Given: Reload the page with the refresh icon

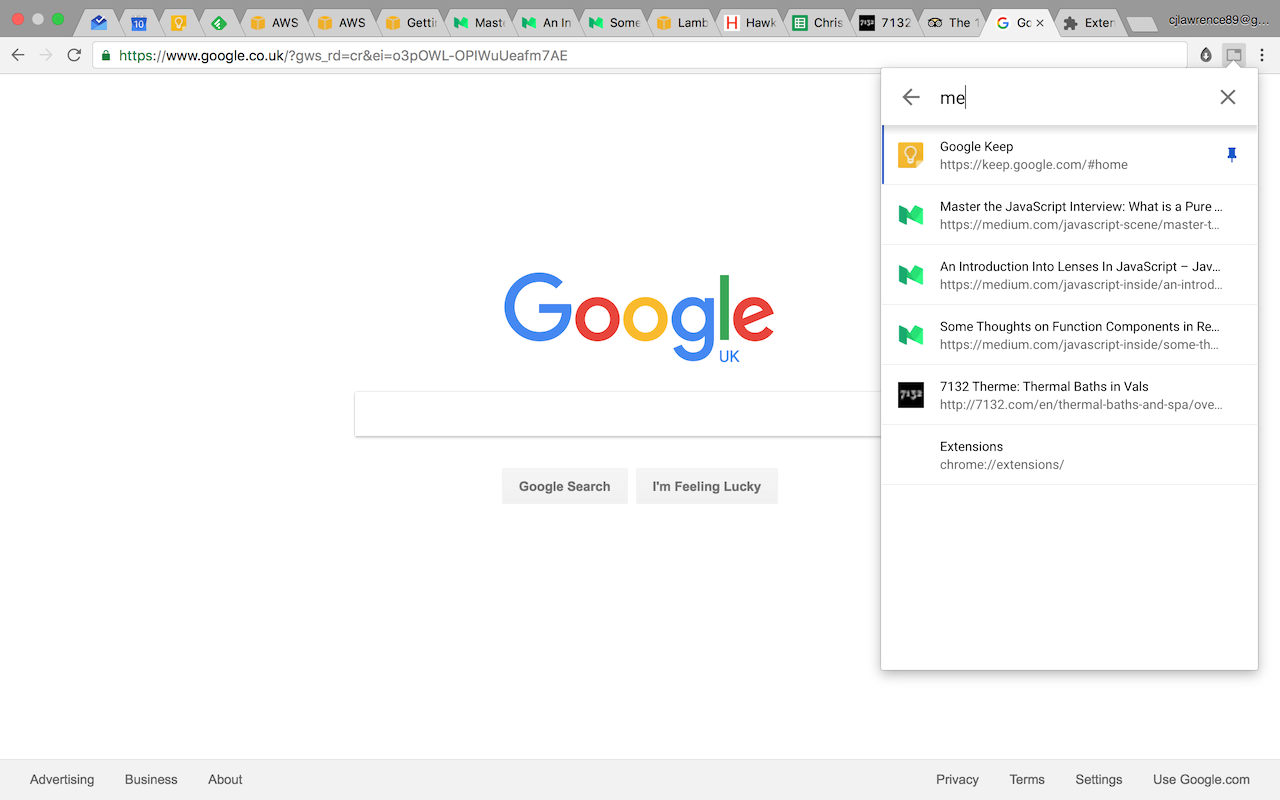Looking at the screenshot, I should coord(74,55).
